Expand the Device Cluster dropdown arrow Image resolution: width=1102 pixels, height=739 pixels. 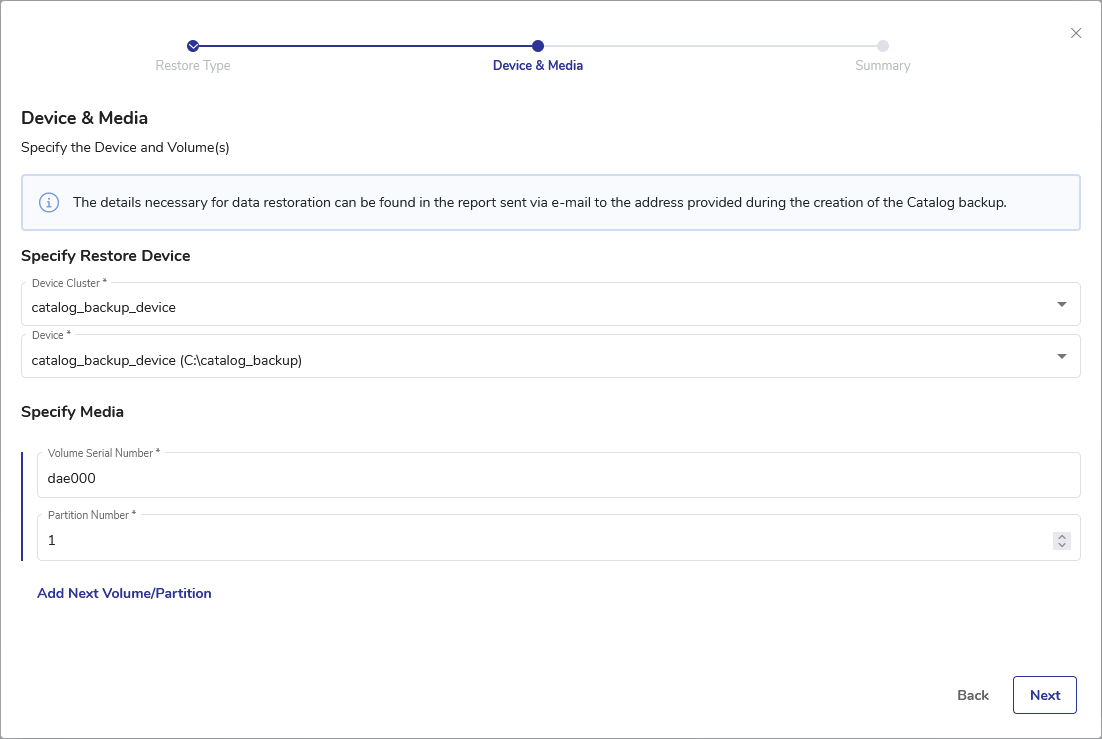(1062, 304)
